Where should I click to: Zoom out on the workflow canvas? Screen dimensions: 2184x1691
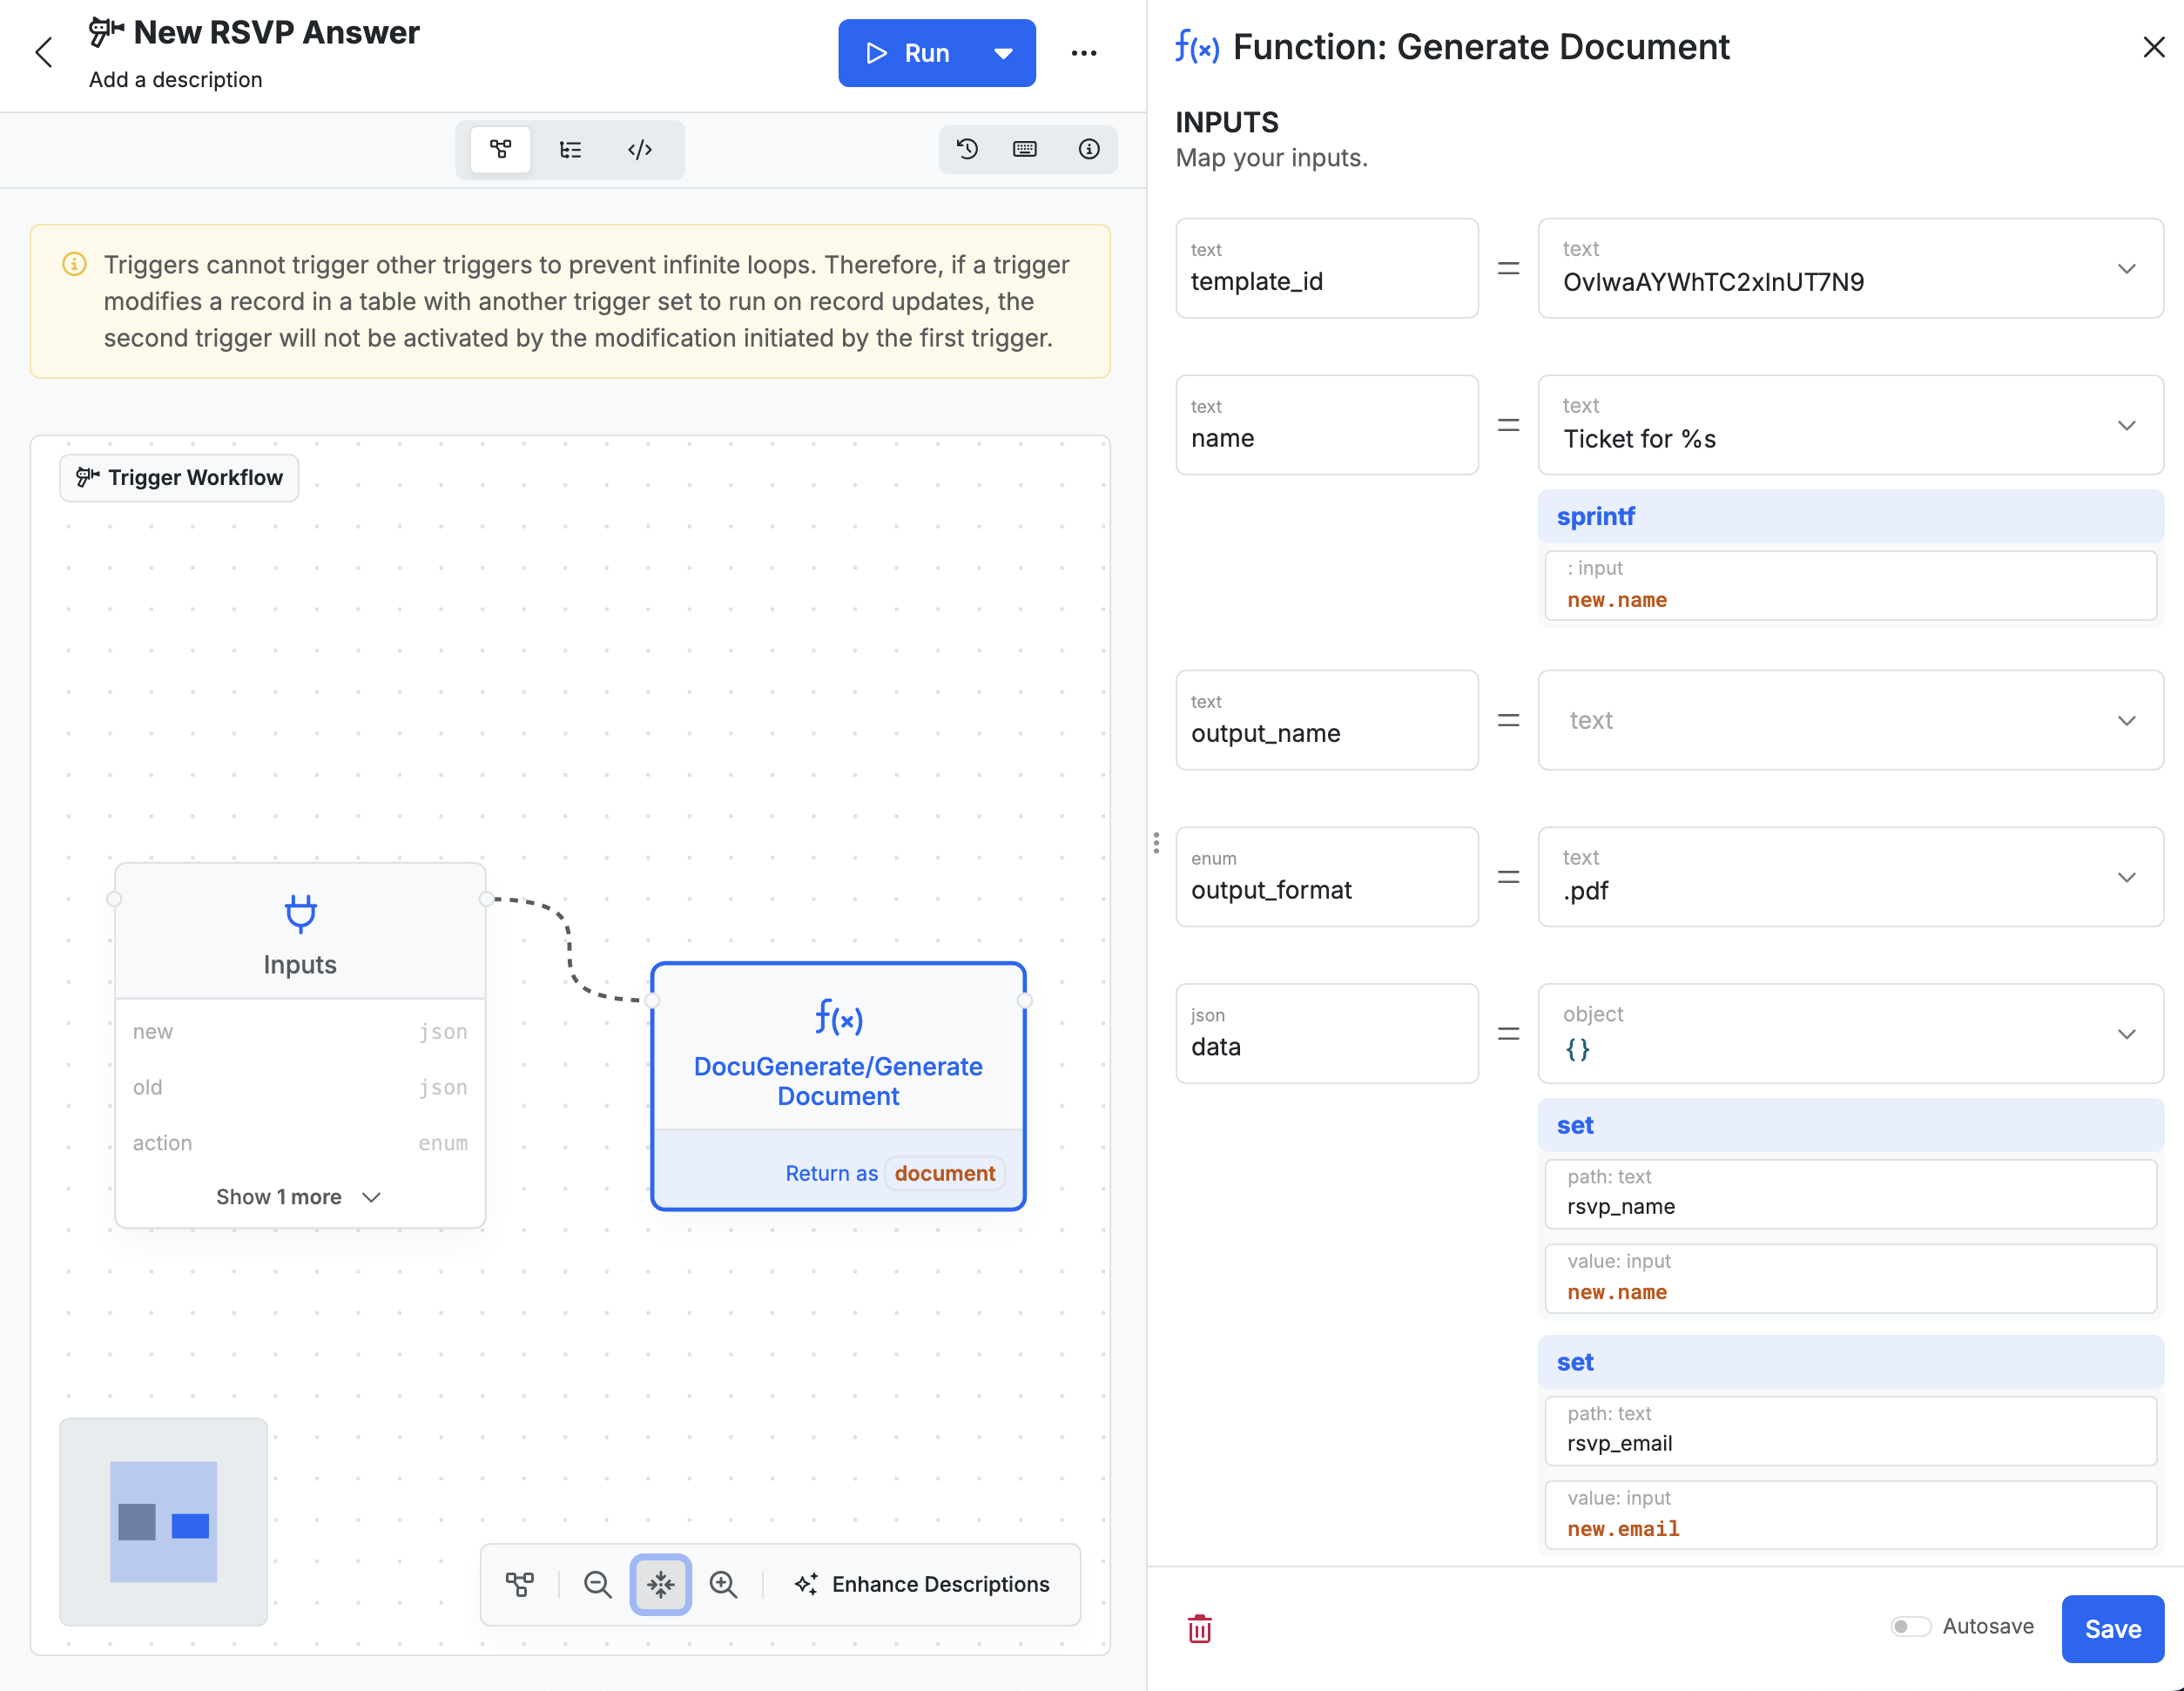(597, 1584)
